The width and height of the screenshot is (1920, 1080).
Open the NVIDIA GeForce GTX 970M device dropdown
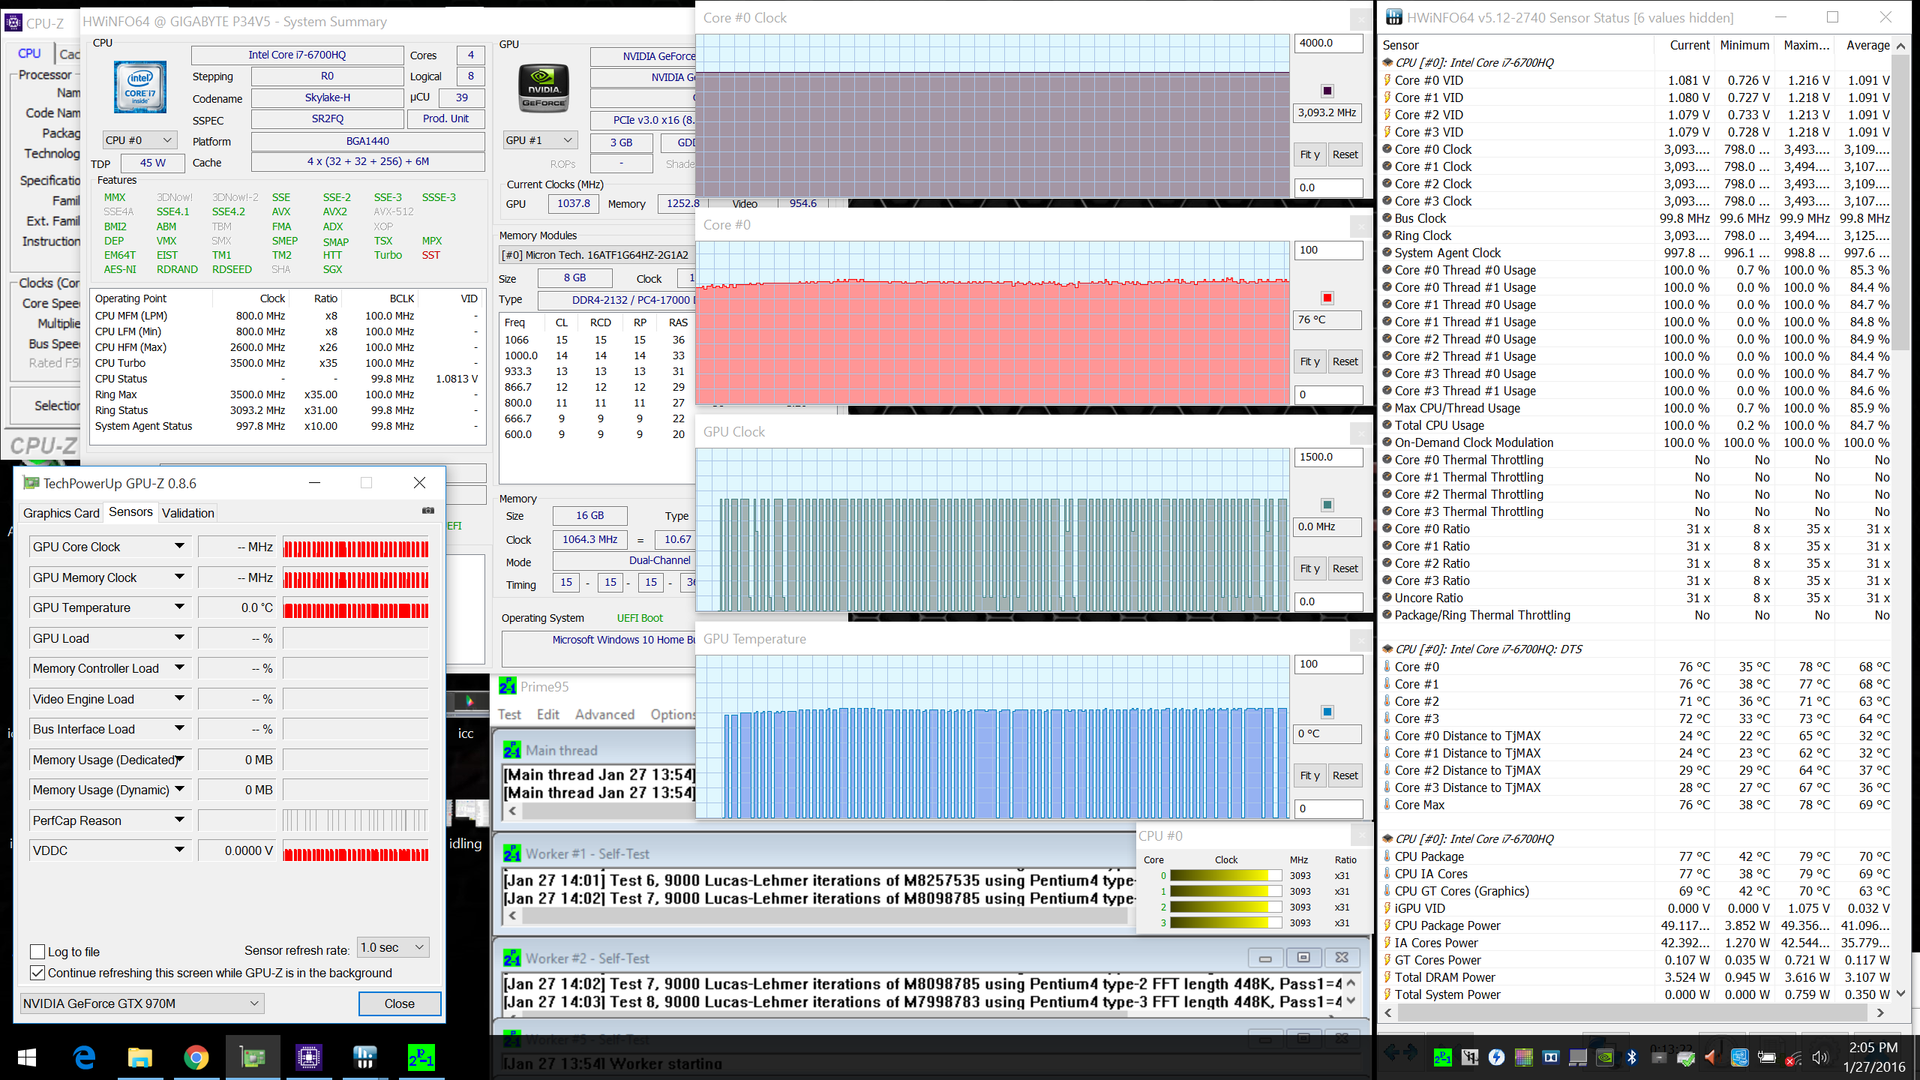pos(142,1003)
